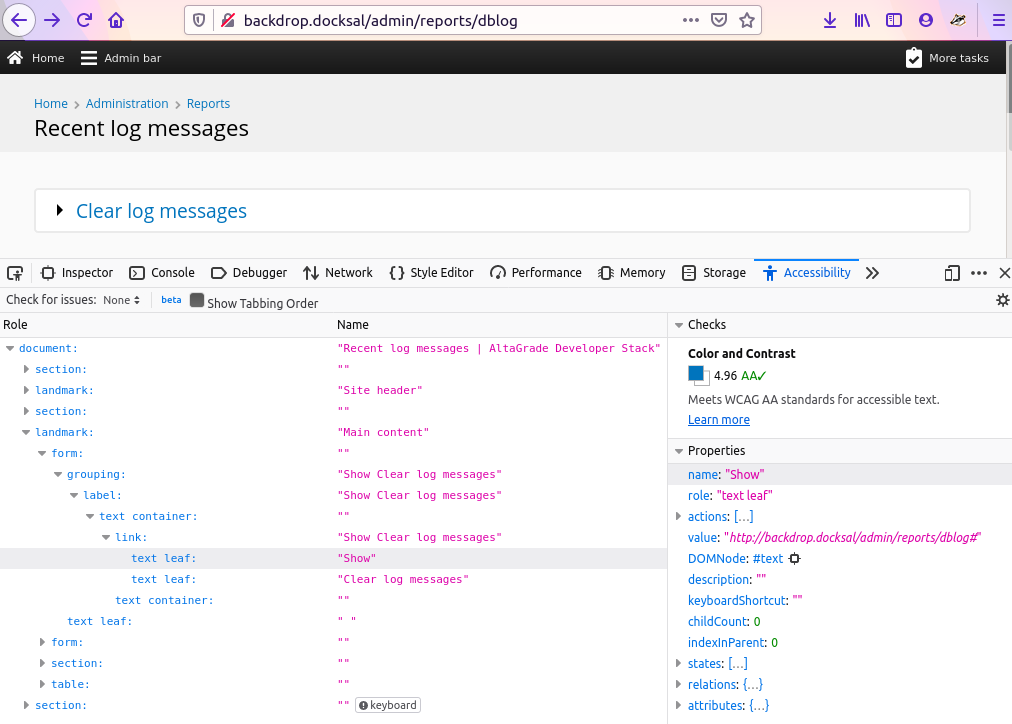The image size is (1012, 724).
Task: Open the Firefox account avatar icon
Action: [926, 21]
